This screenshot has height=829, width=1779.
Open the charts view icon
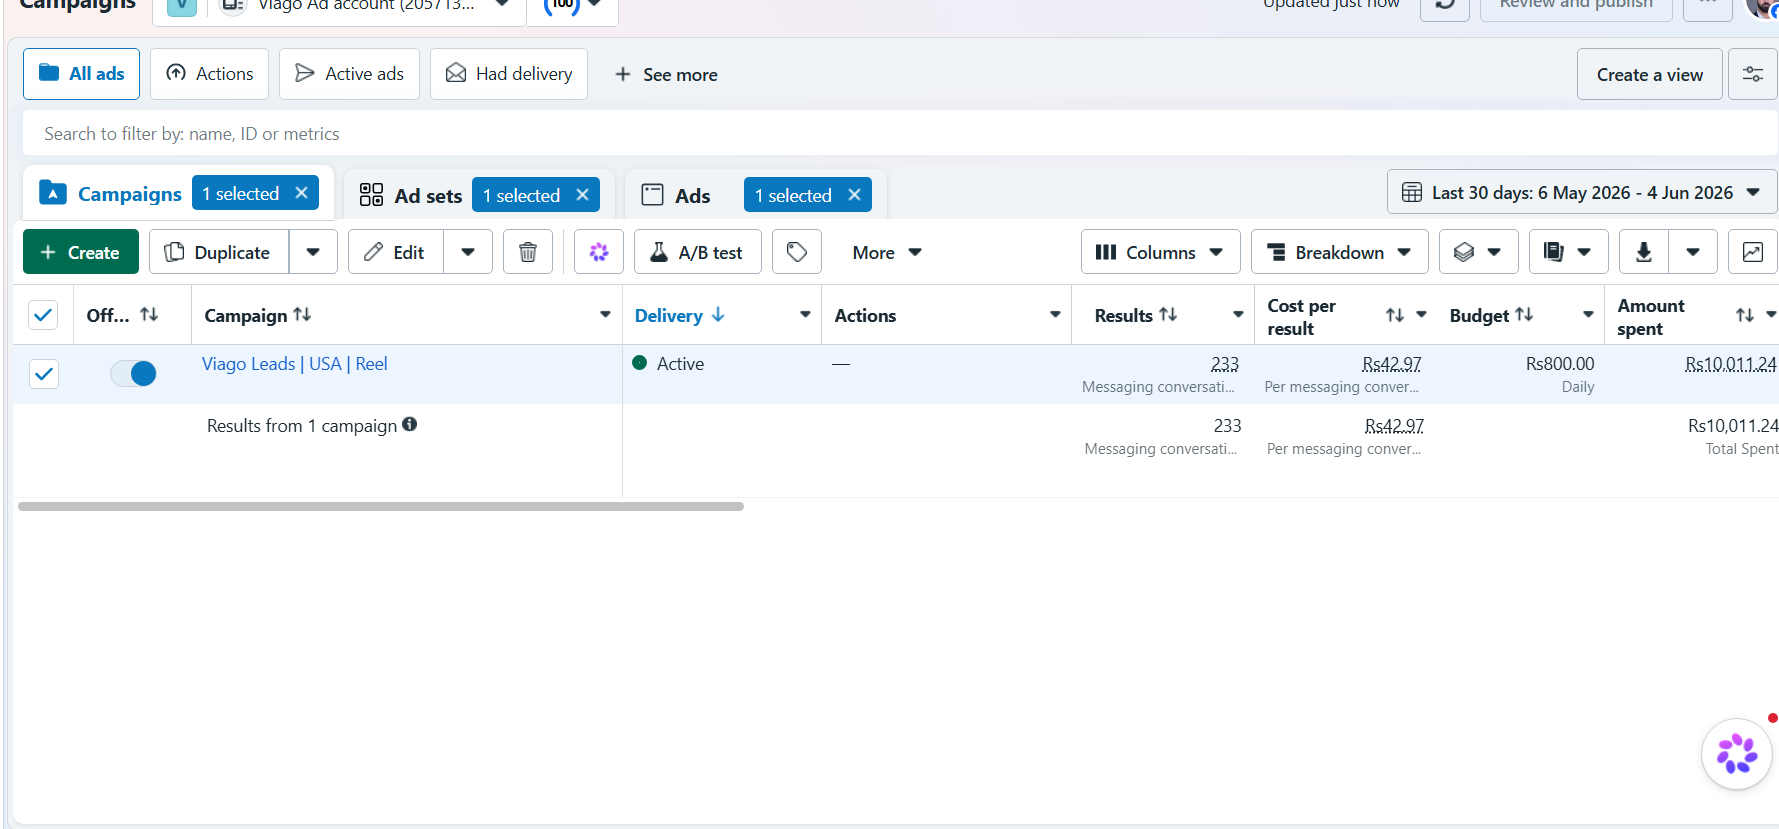[1753, 252]
